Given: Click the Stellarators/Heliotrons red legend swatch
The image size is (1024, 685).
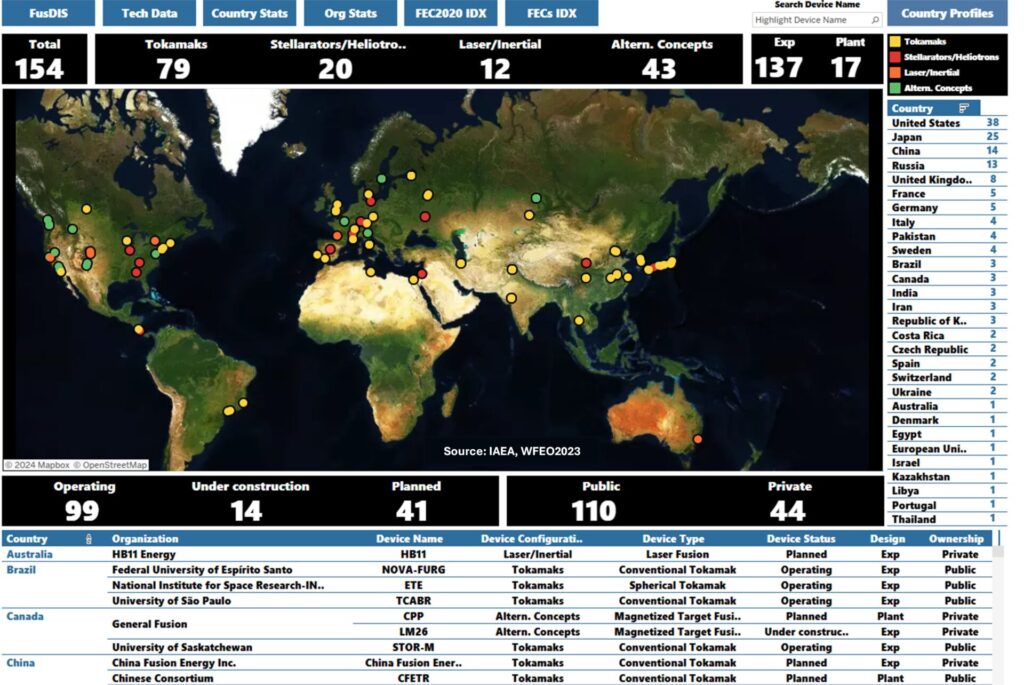Looking at the screenshot, I should coord(894,56).
